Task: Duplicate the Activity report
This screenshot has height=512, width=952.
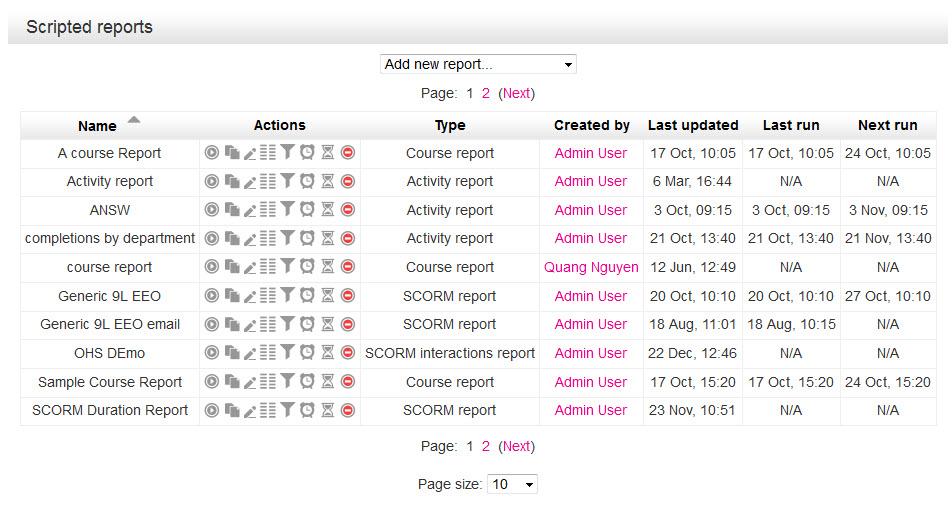Action: tap(232, 182)
